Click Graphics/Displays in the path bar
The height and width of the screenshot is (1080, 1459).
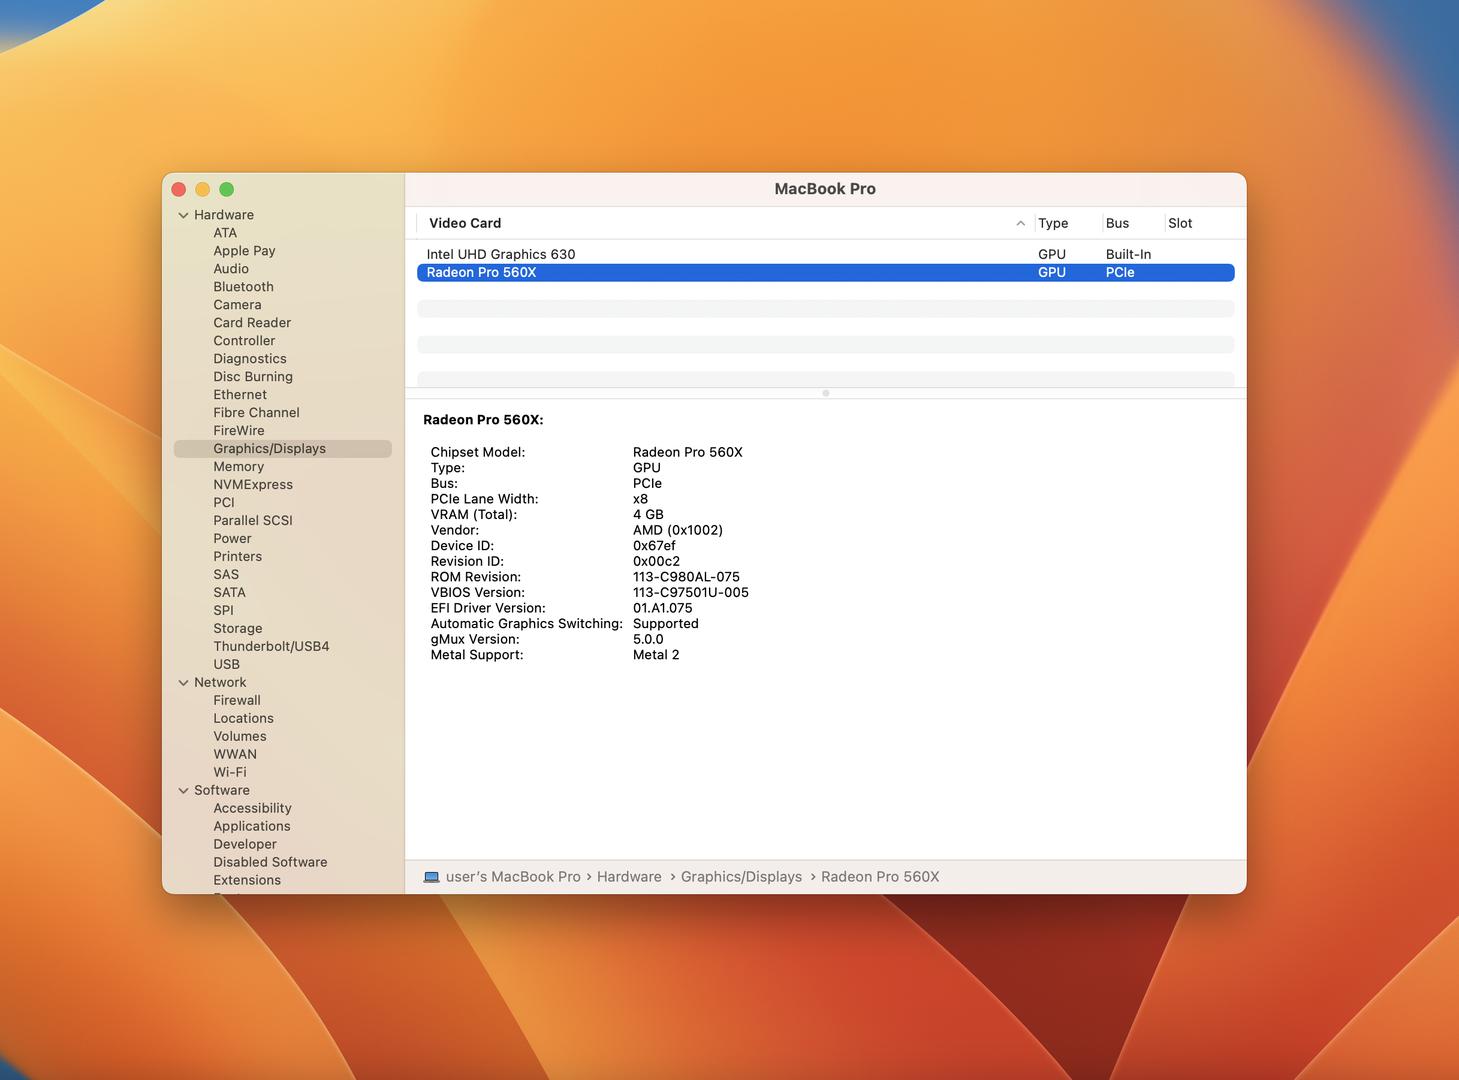tap(741, 877)
